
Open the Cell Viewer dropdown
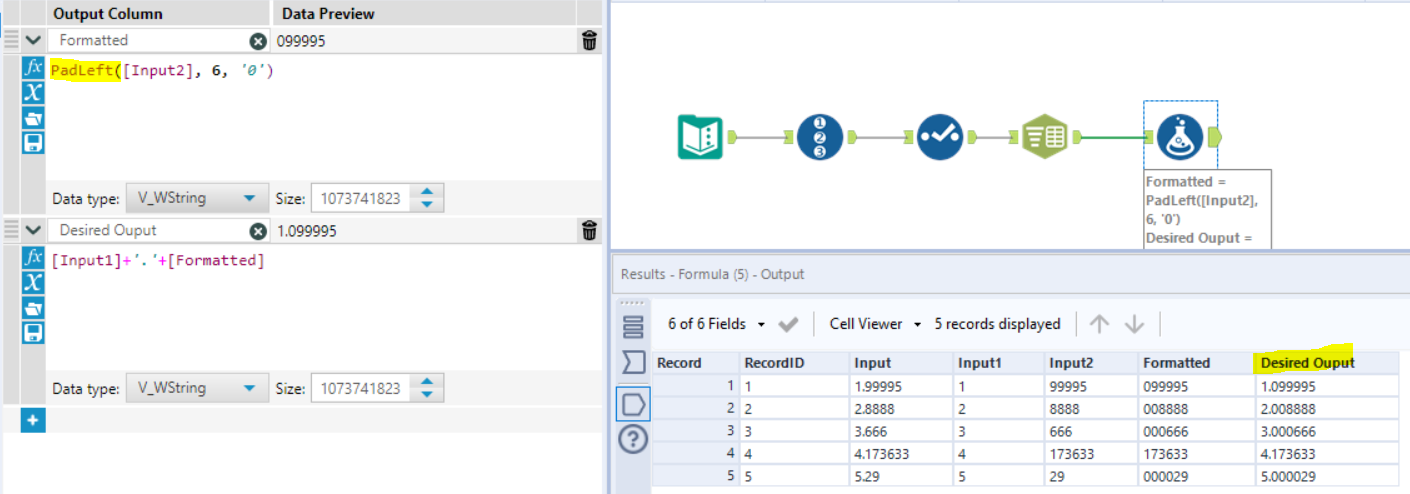pyautogui.click(x=866, y=324)
